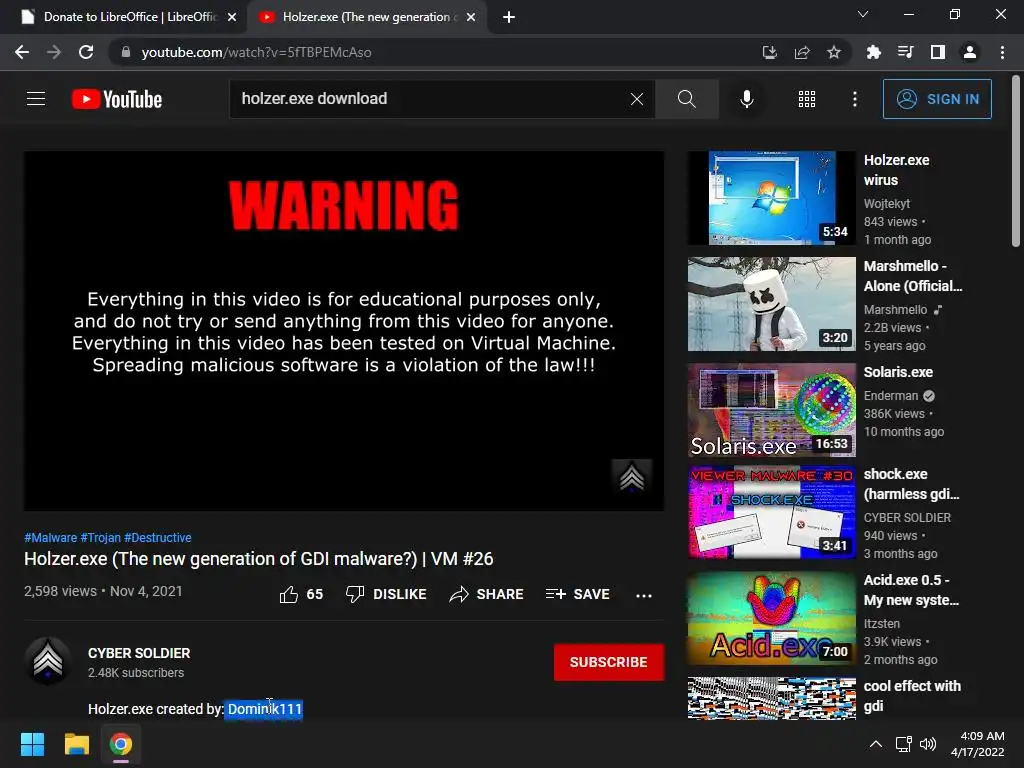
Task: Open the CYBER SOLDIER channel name
Action: pos(139,653)
